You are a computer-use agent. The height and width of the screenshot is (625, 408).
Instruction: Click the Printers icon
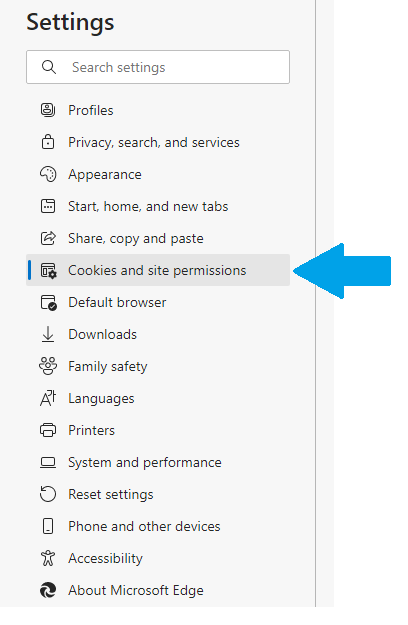point(48,430)
